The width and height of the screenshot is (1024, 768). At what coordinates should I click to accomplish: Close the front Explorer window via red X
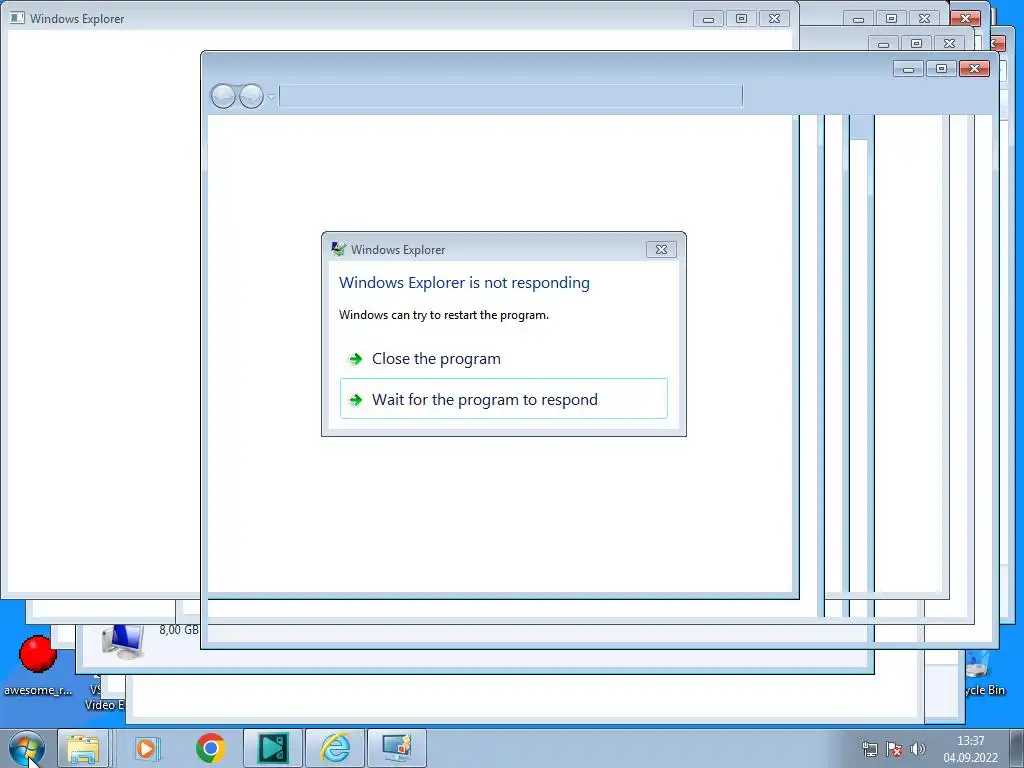pos(974,69)
